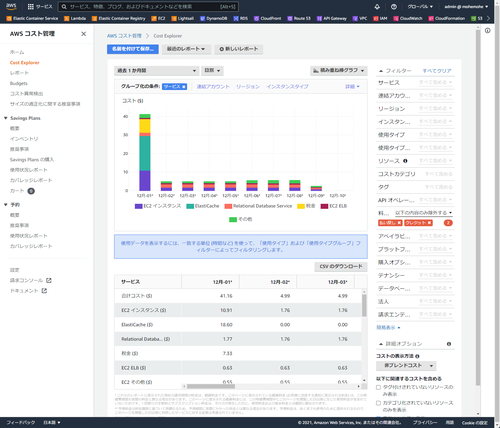The width and height of the screenshot is (500, 428).
Task: Enable タグ付けされていないリソース checkbox
Action: click(x=378, y=387)
